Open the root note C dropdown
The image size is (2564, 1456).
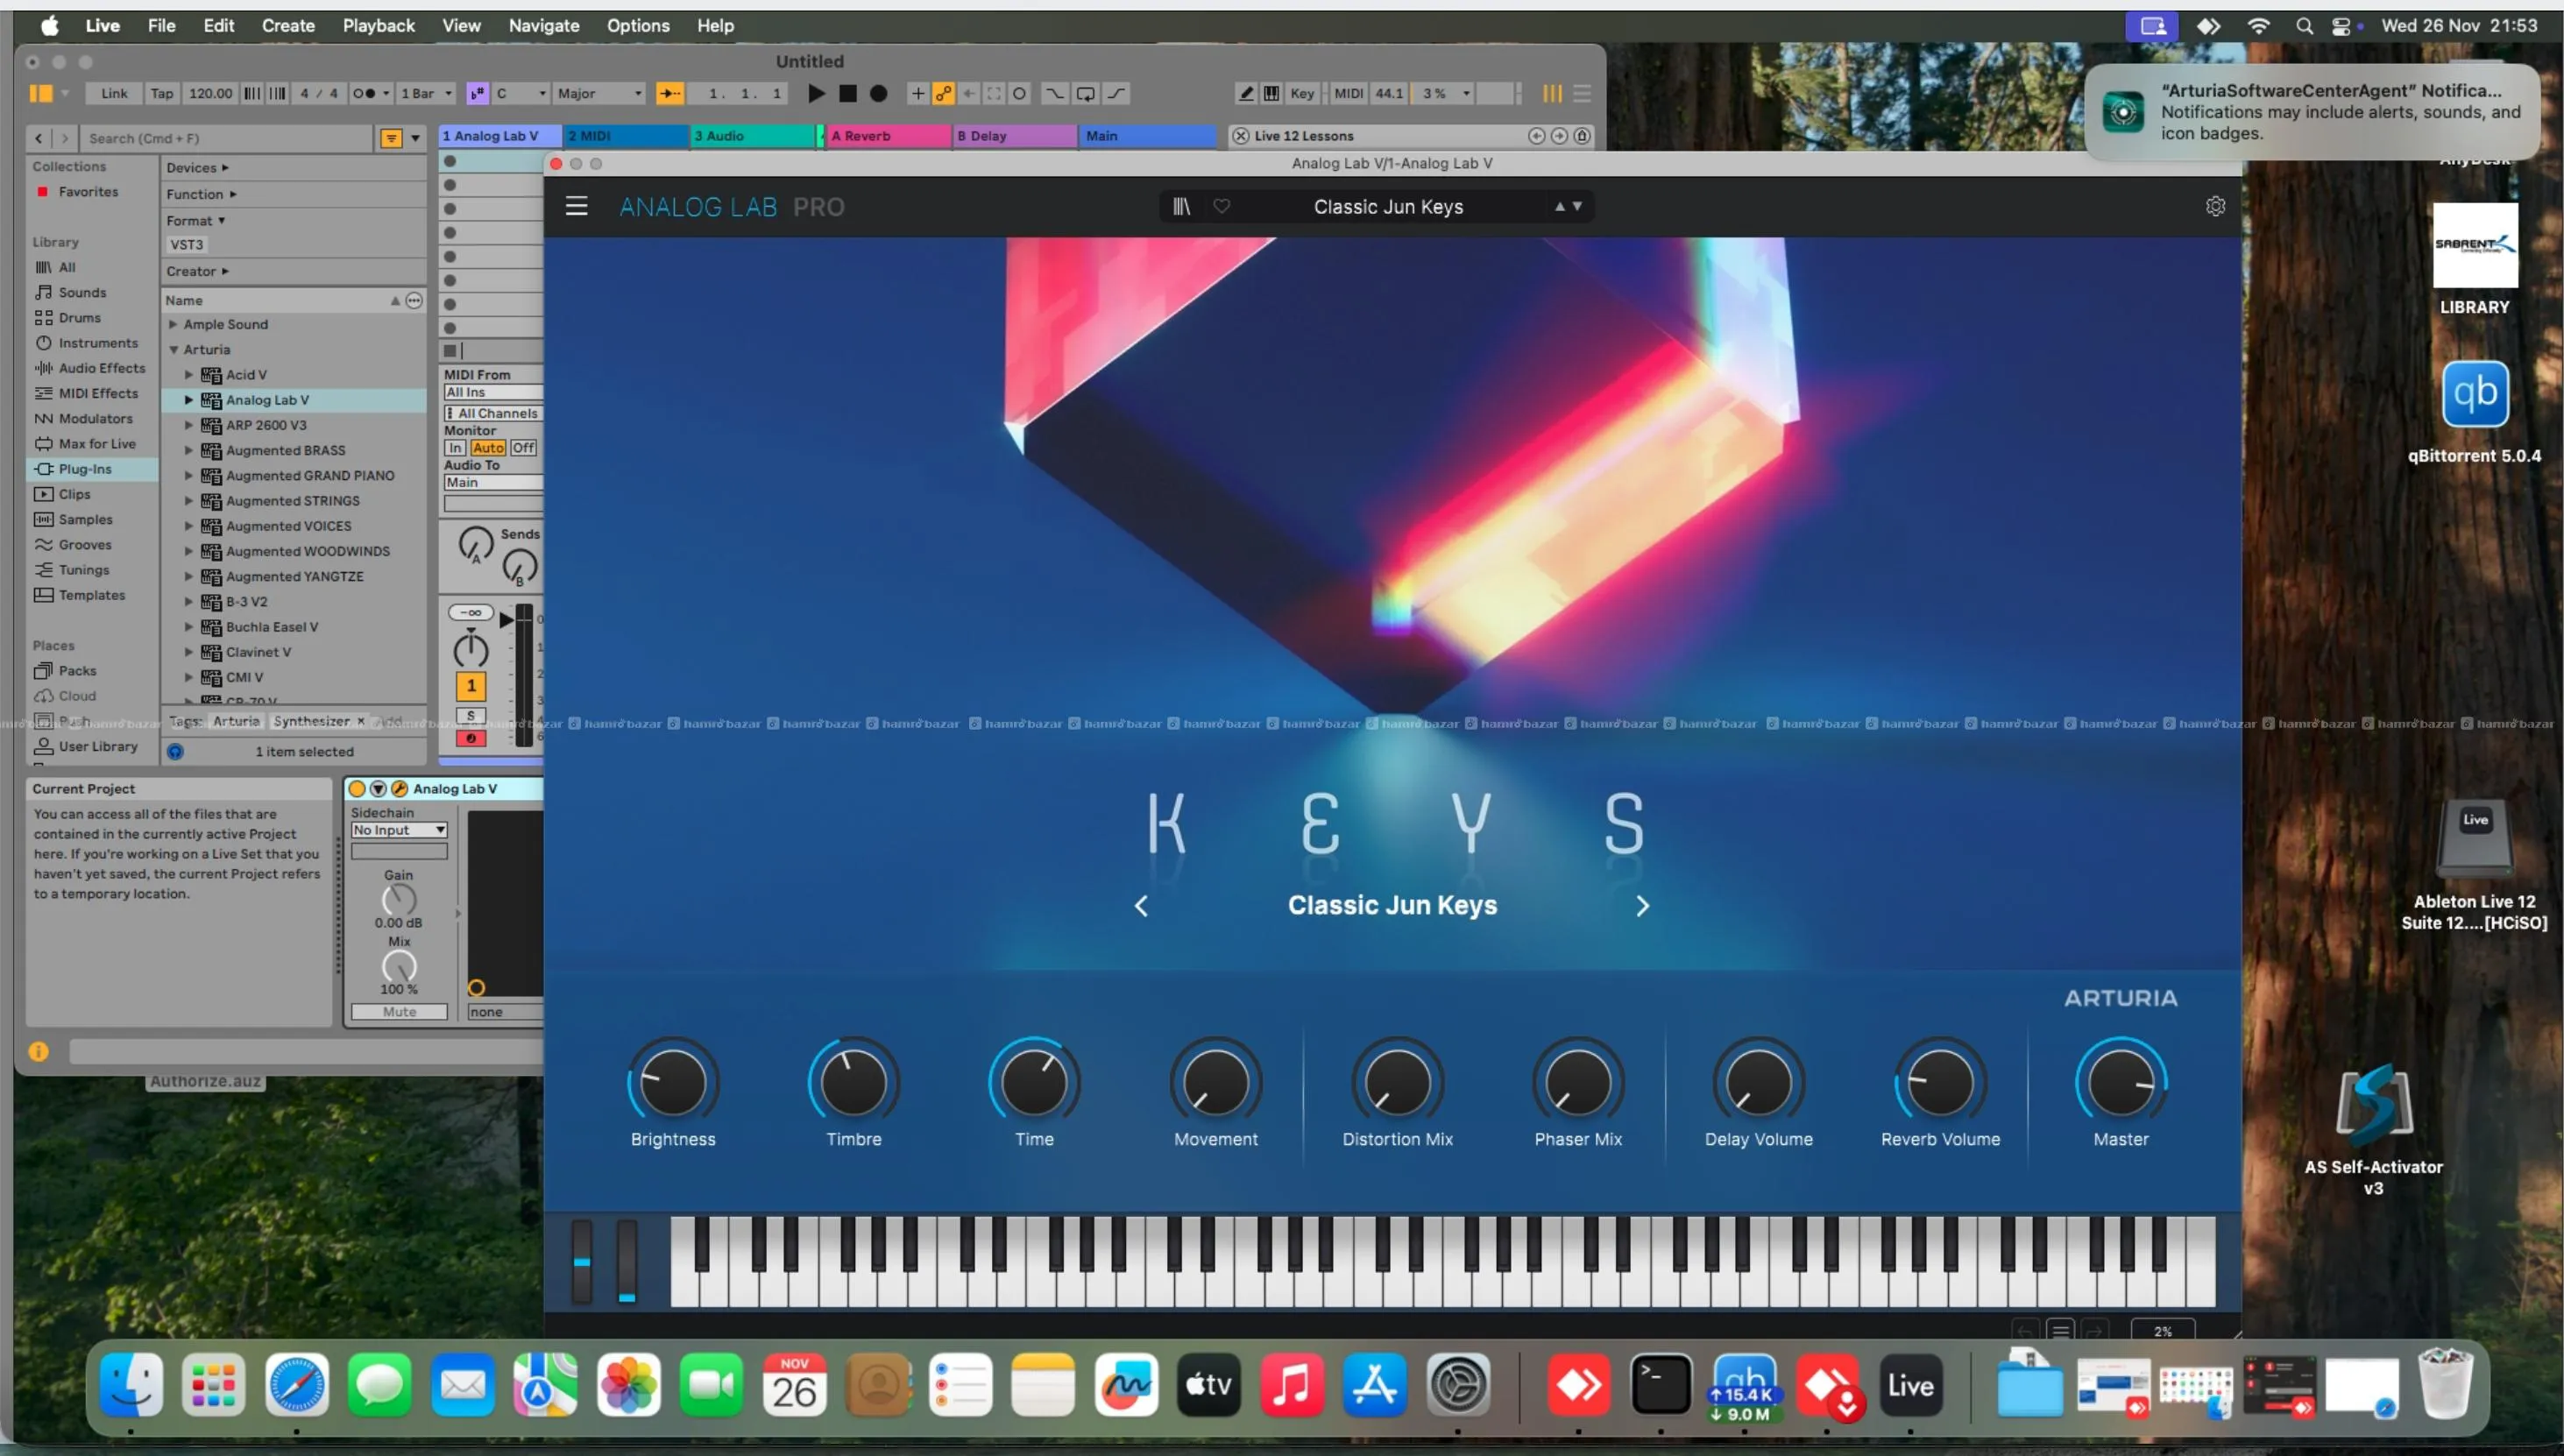coord(521,93)
